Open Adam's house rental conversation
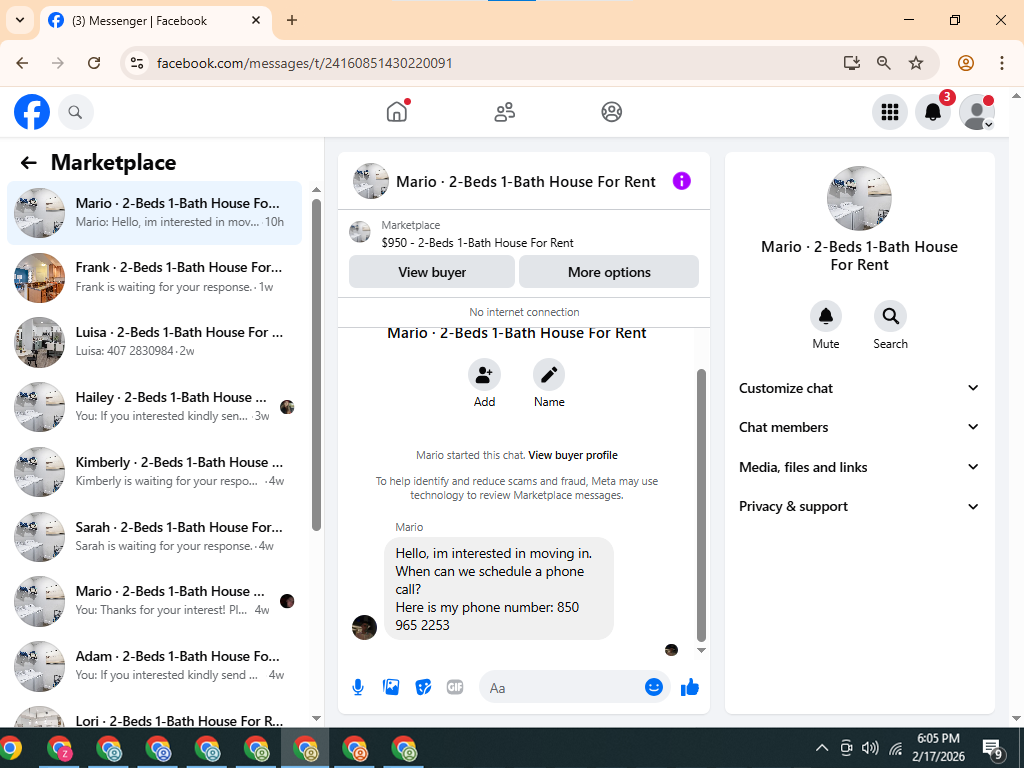Image resolution: width=1024 pixels, height=768 pixels. tap(155, 666)
